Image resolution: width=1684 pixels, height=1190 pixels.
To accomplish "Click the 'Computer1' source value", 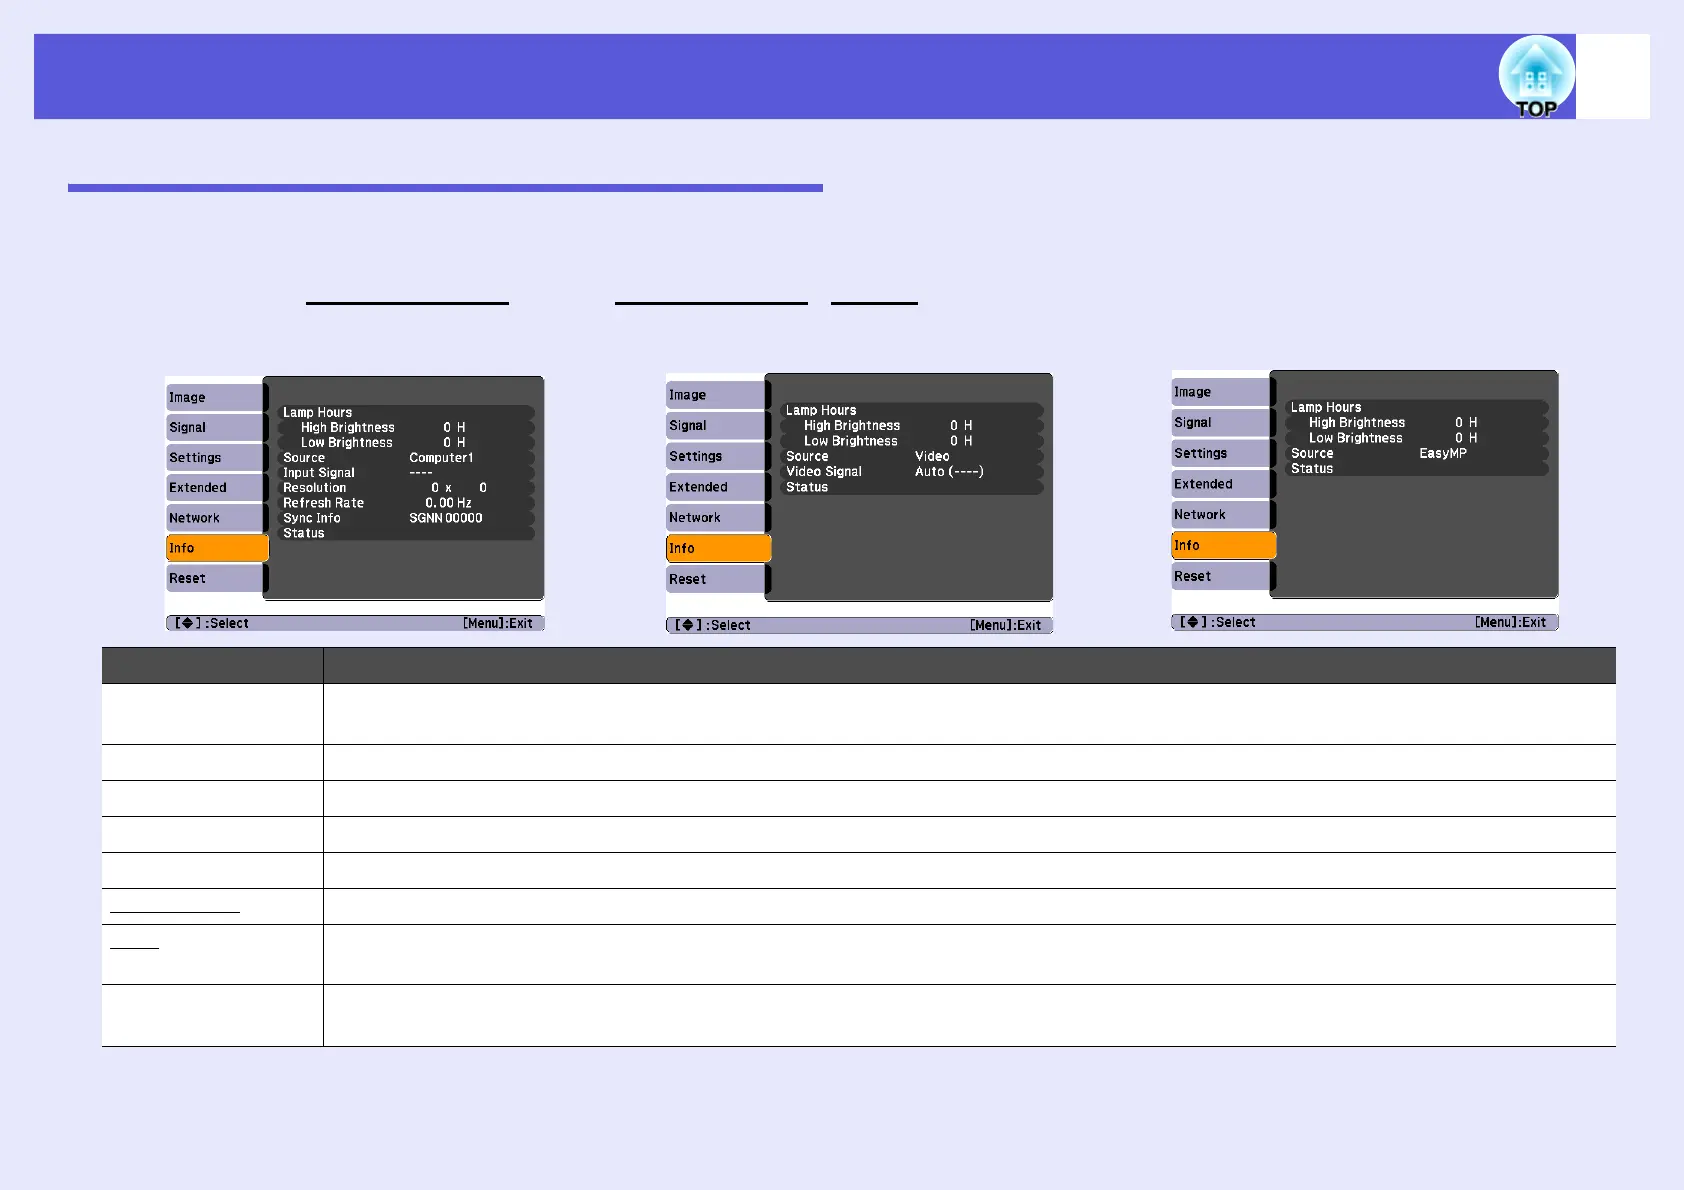I will pyautogui.click(x=441, y=458).
